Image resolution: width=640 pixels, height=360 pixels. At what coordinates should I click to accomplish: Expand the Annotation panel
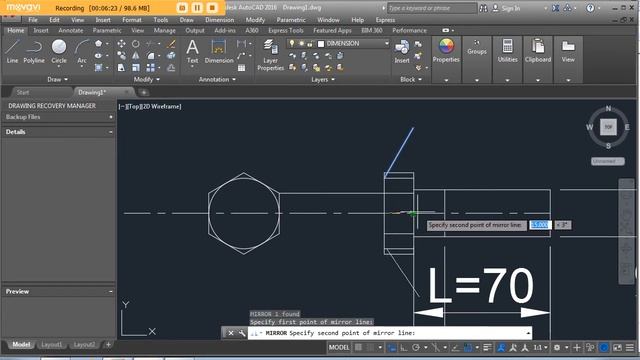click(217, 79)
